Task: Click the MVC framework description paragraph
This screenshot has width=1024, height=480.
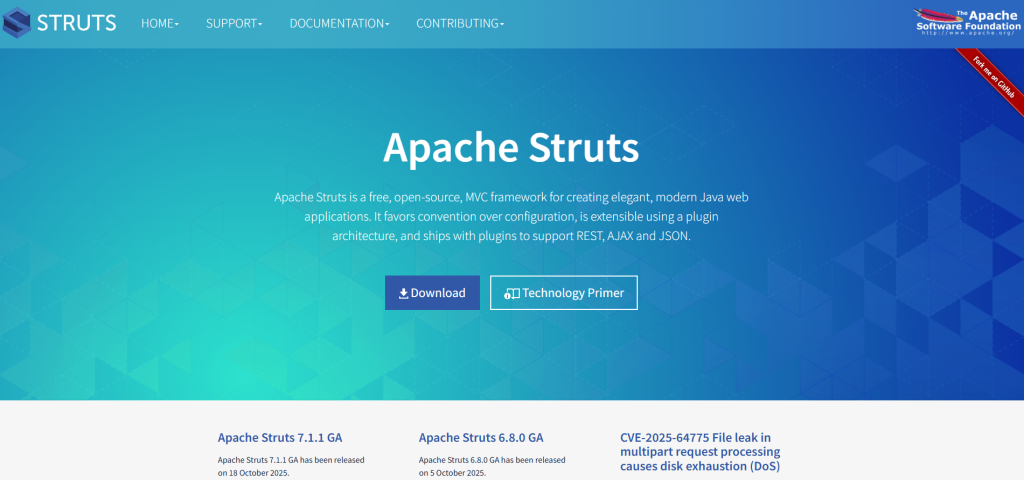Action: [511, 217]
